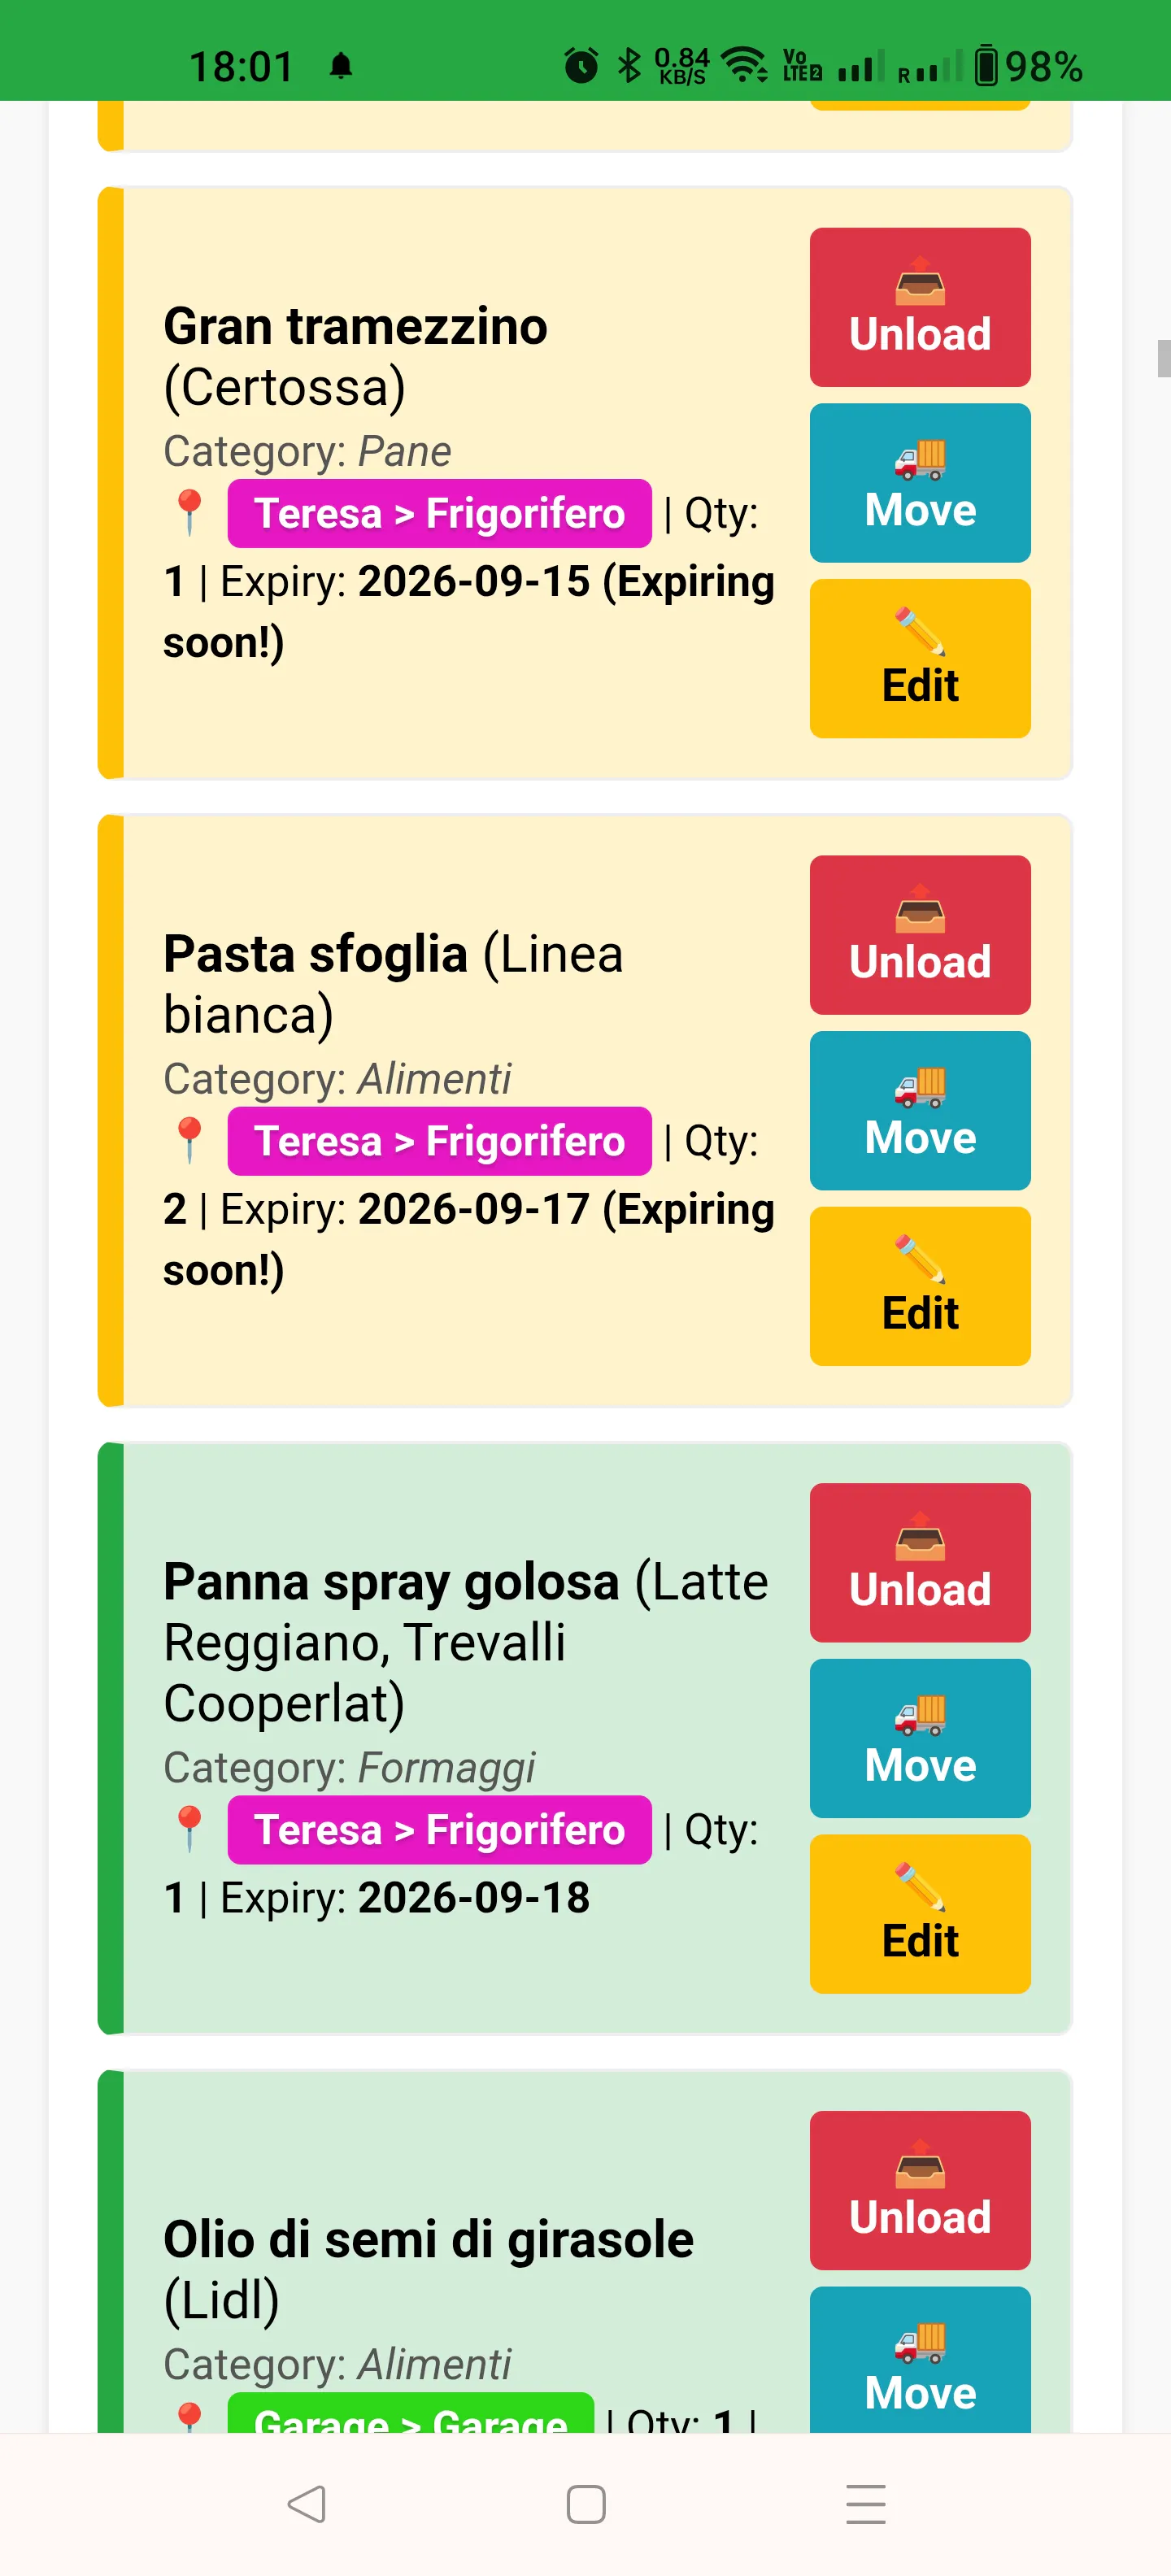1171x2576 pixels.
Task: Unload the Pasta sfoglia item
Action: 920,935
